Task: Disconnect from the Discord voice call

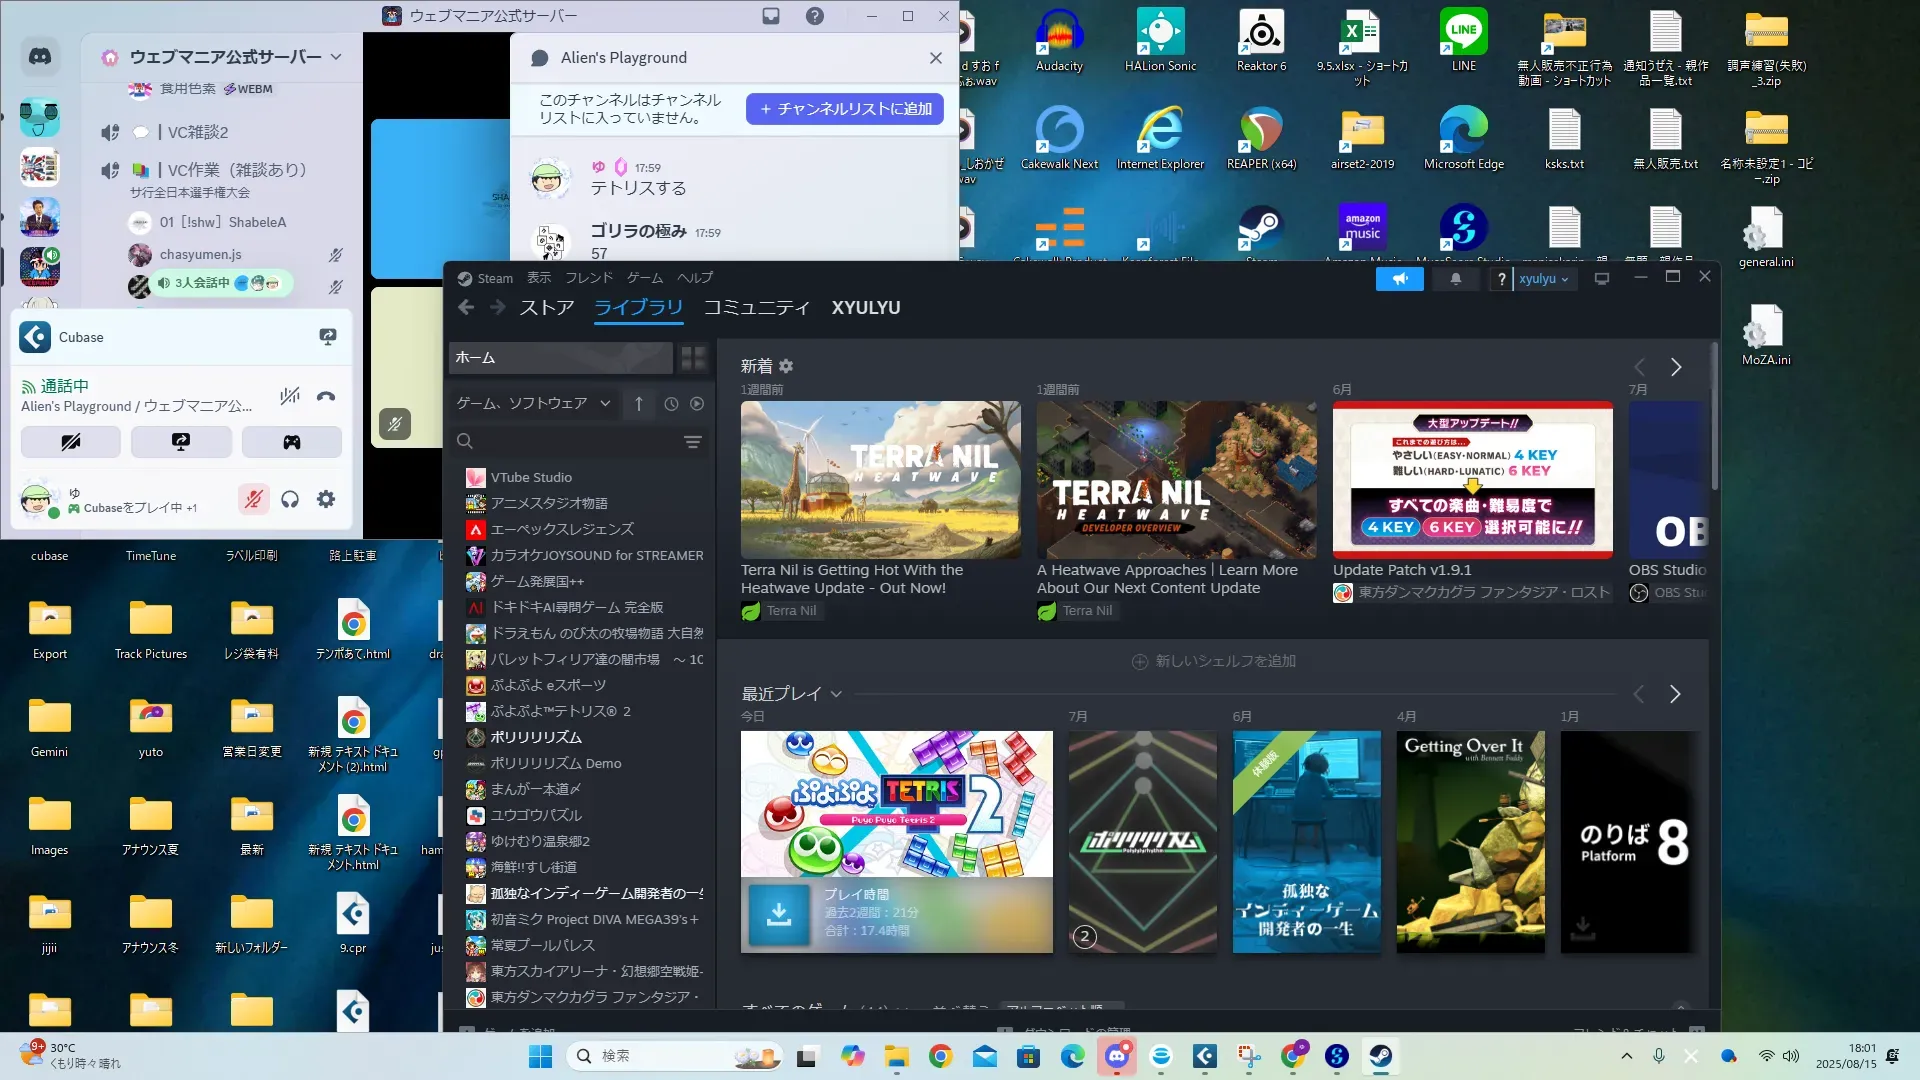Action: coord(326,396)
